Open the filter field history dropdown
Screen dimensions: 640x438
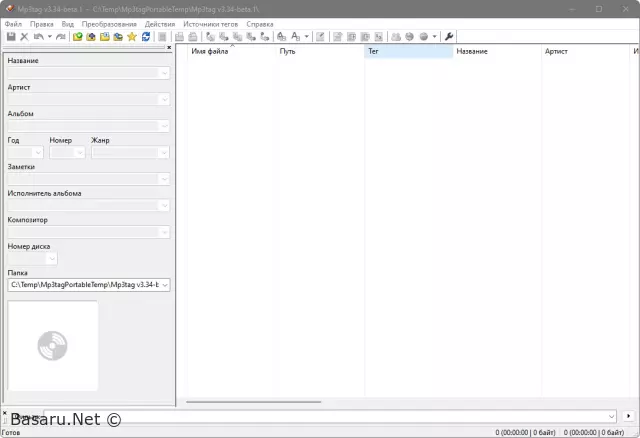pos(611,416)
